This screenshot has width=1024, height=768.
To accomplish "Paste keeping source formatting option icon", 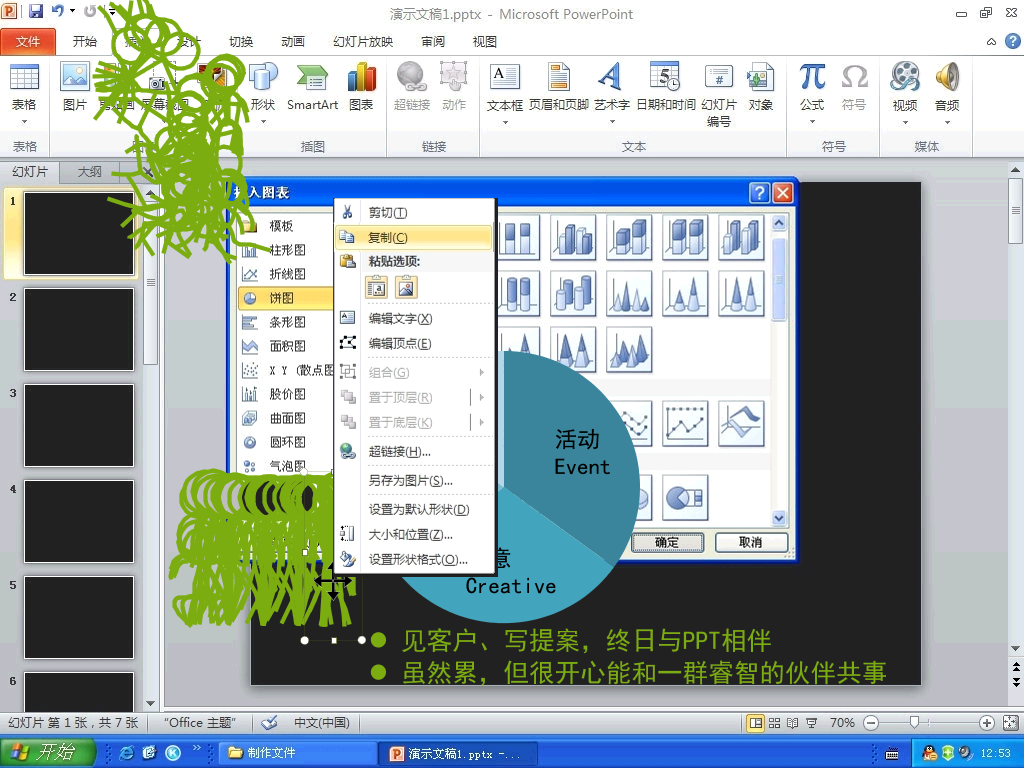I will click(x=377, y=287).
